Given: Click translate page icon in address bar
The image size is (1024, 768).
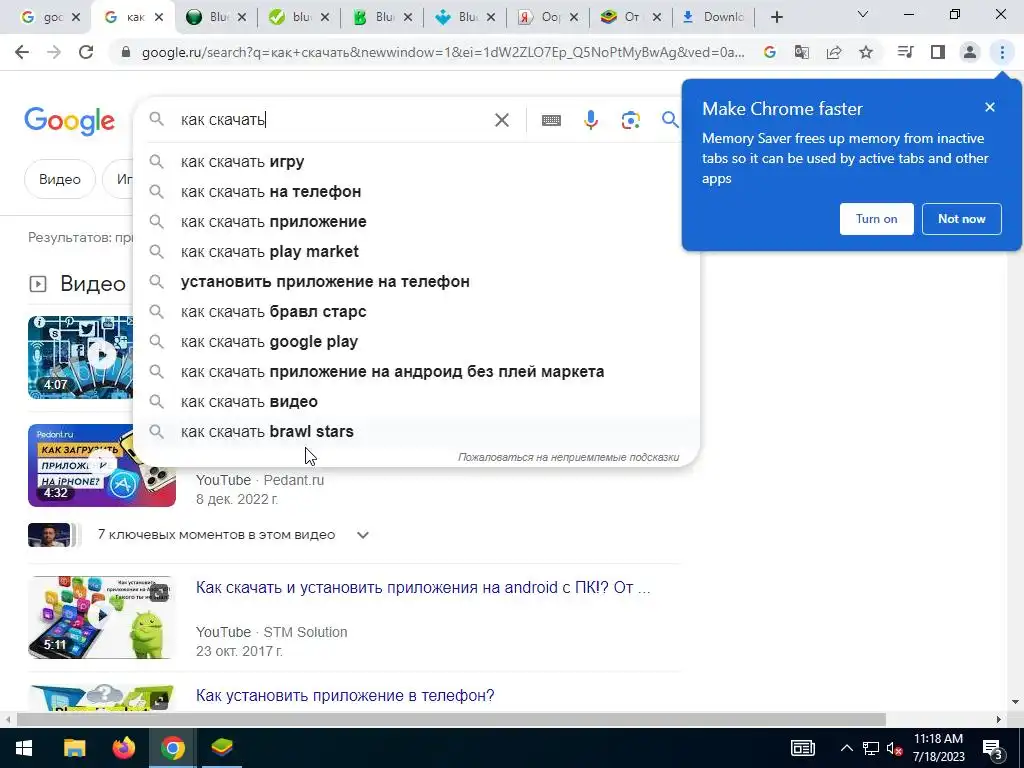Looking at the screenshot, I should 802,52.
